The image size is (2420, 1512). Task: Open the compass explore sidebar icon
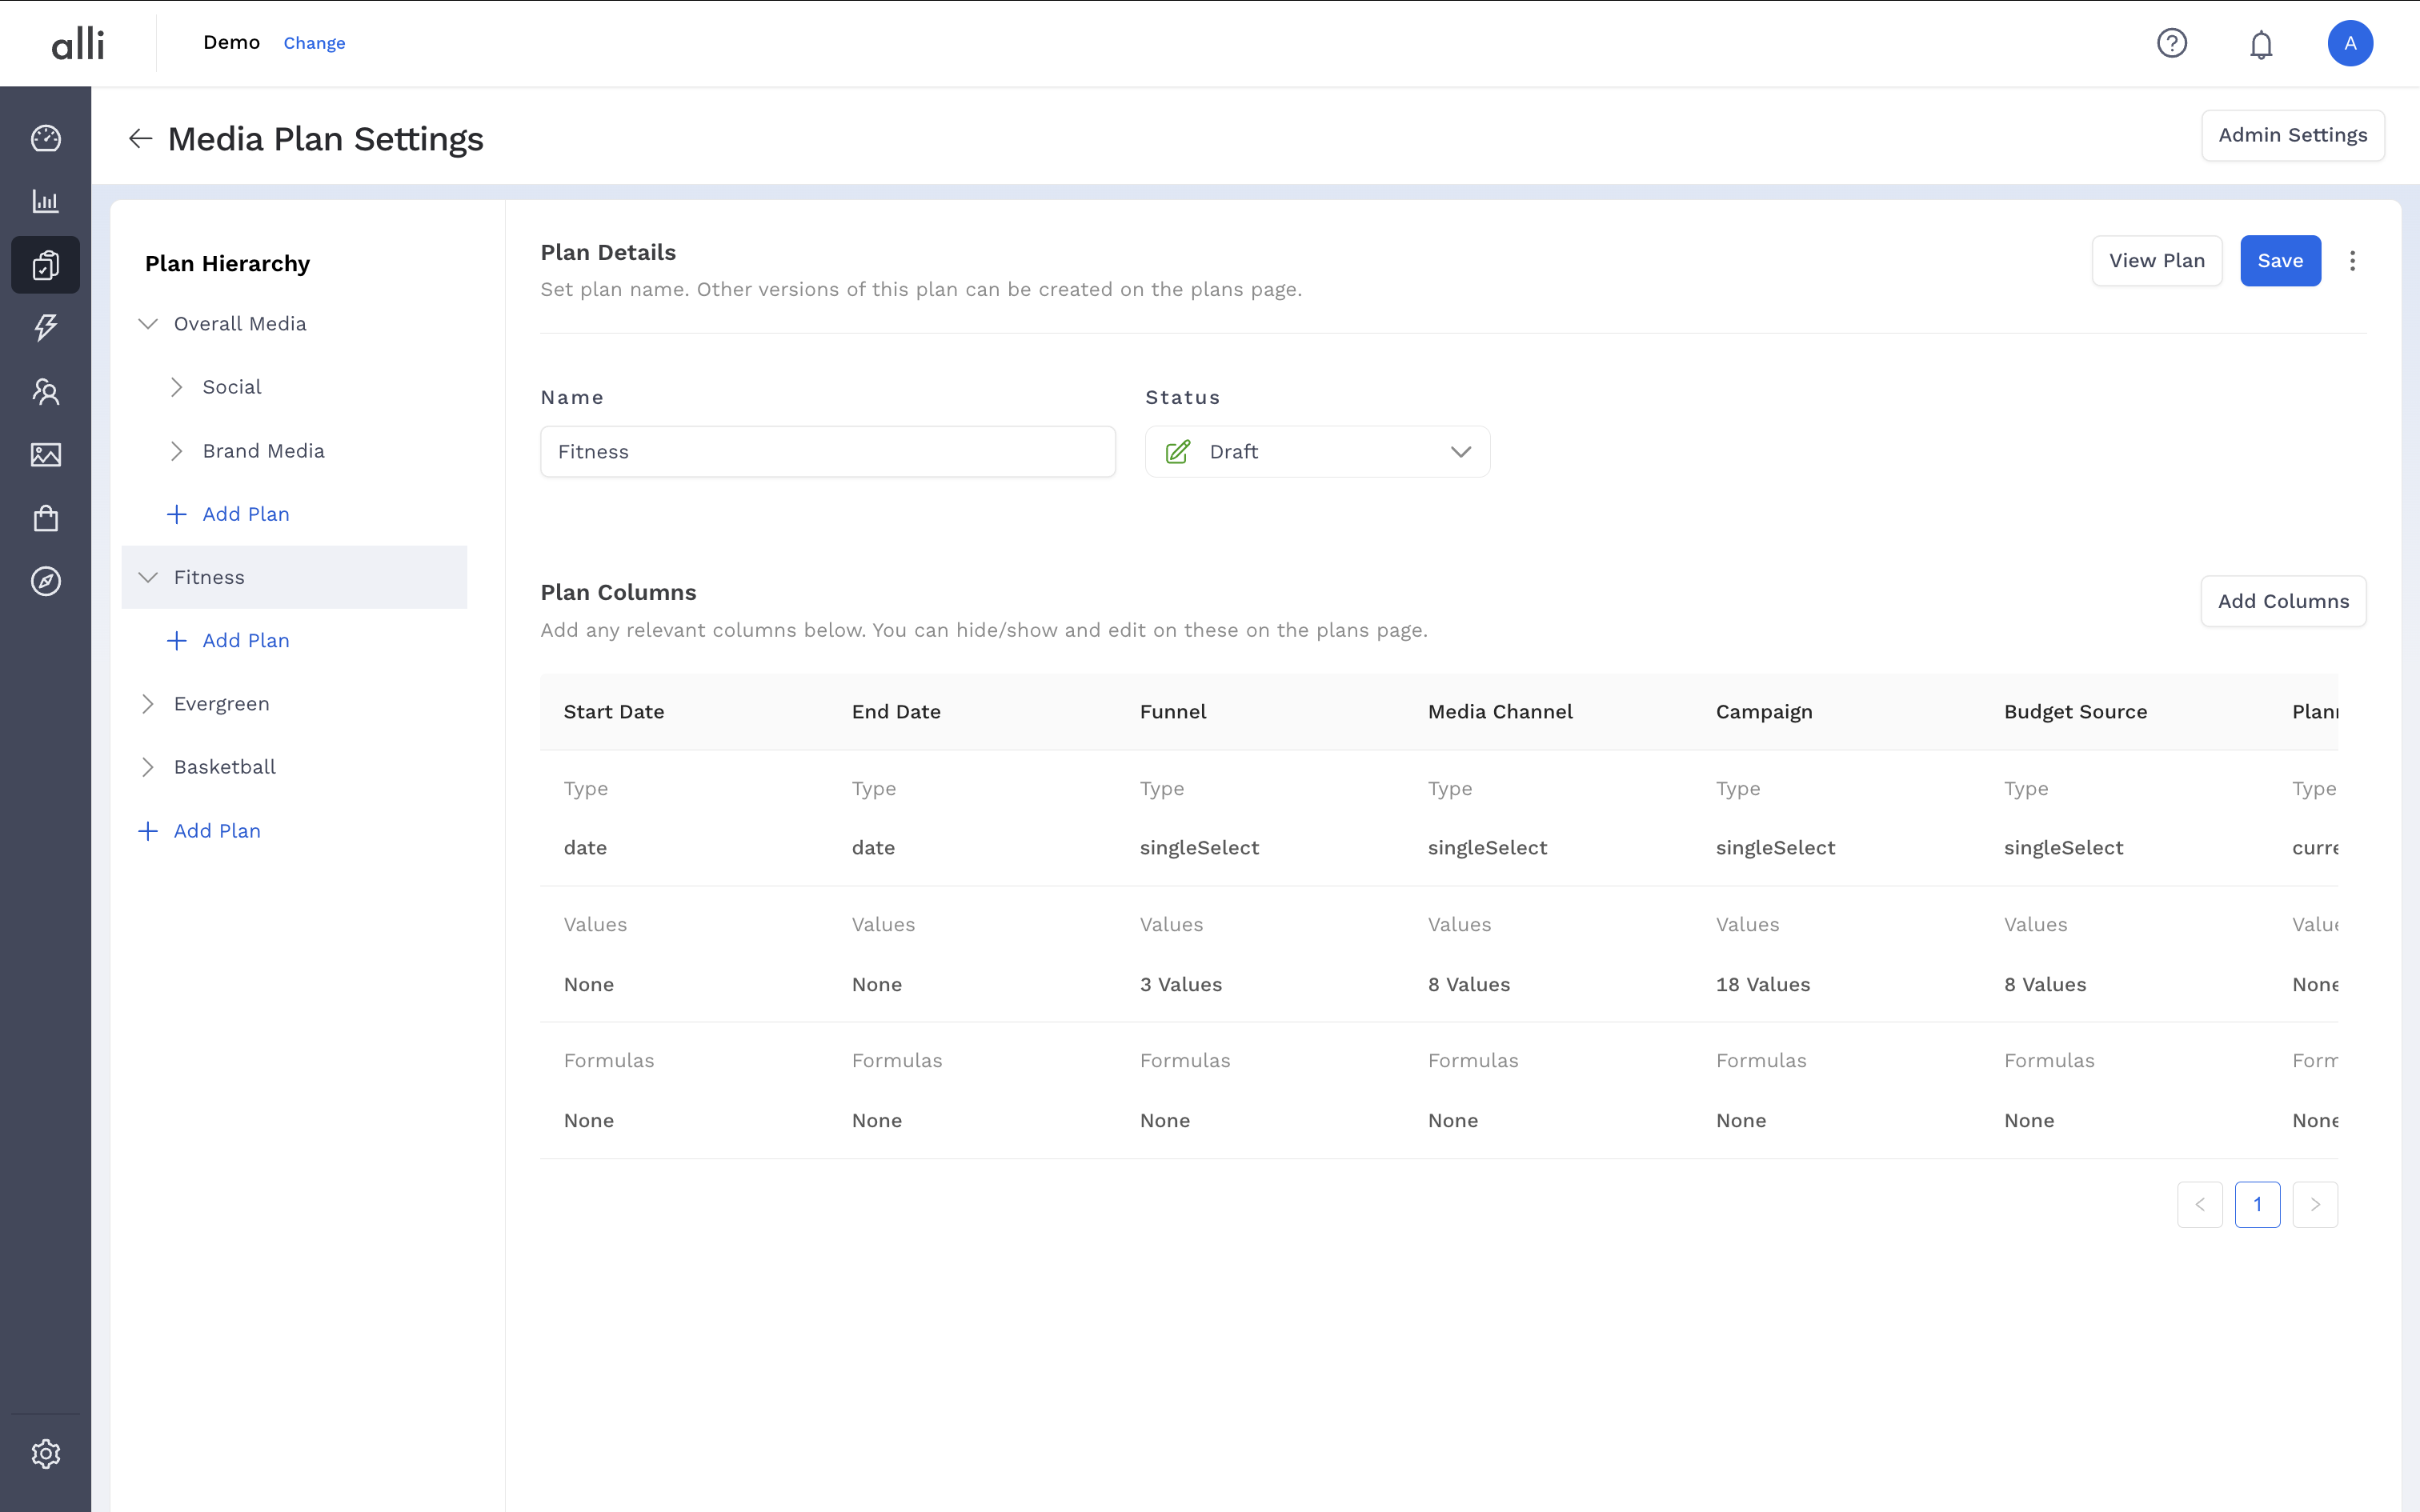(45, 581)
